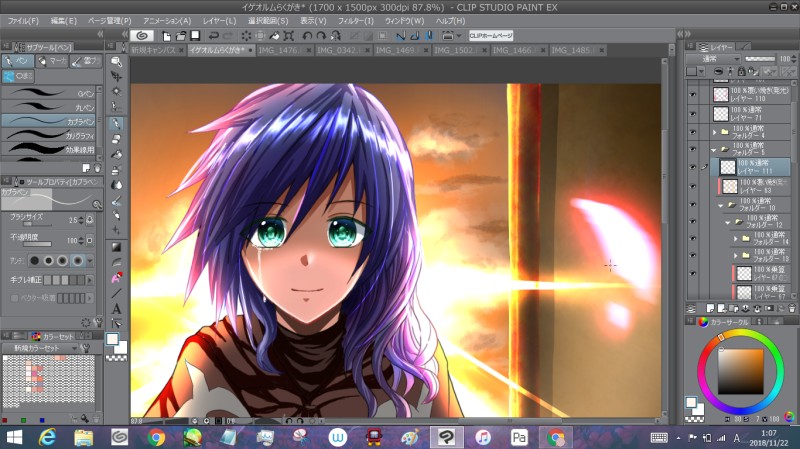Enable vector magnet checkbox in tool property
The height and width of the screenshot is (449, 800).
pos(14,297)
